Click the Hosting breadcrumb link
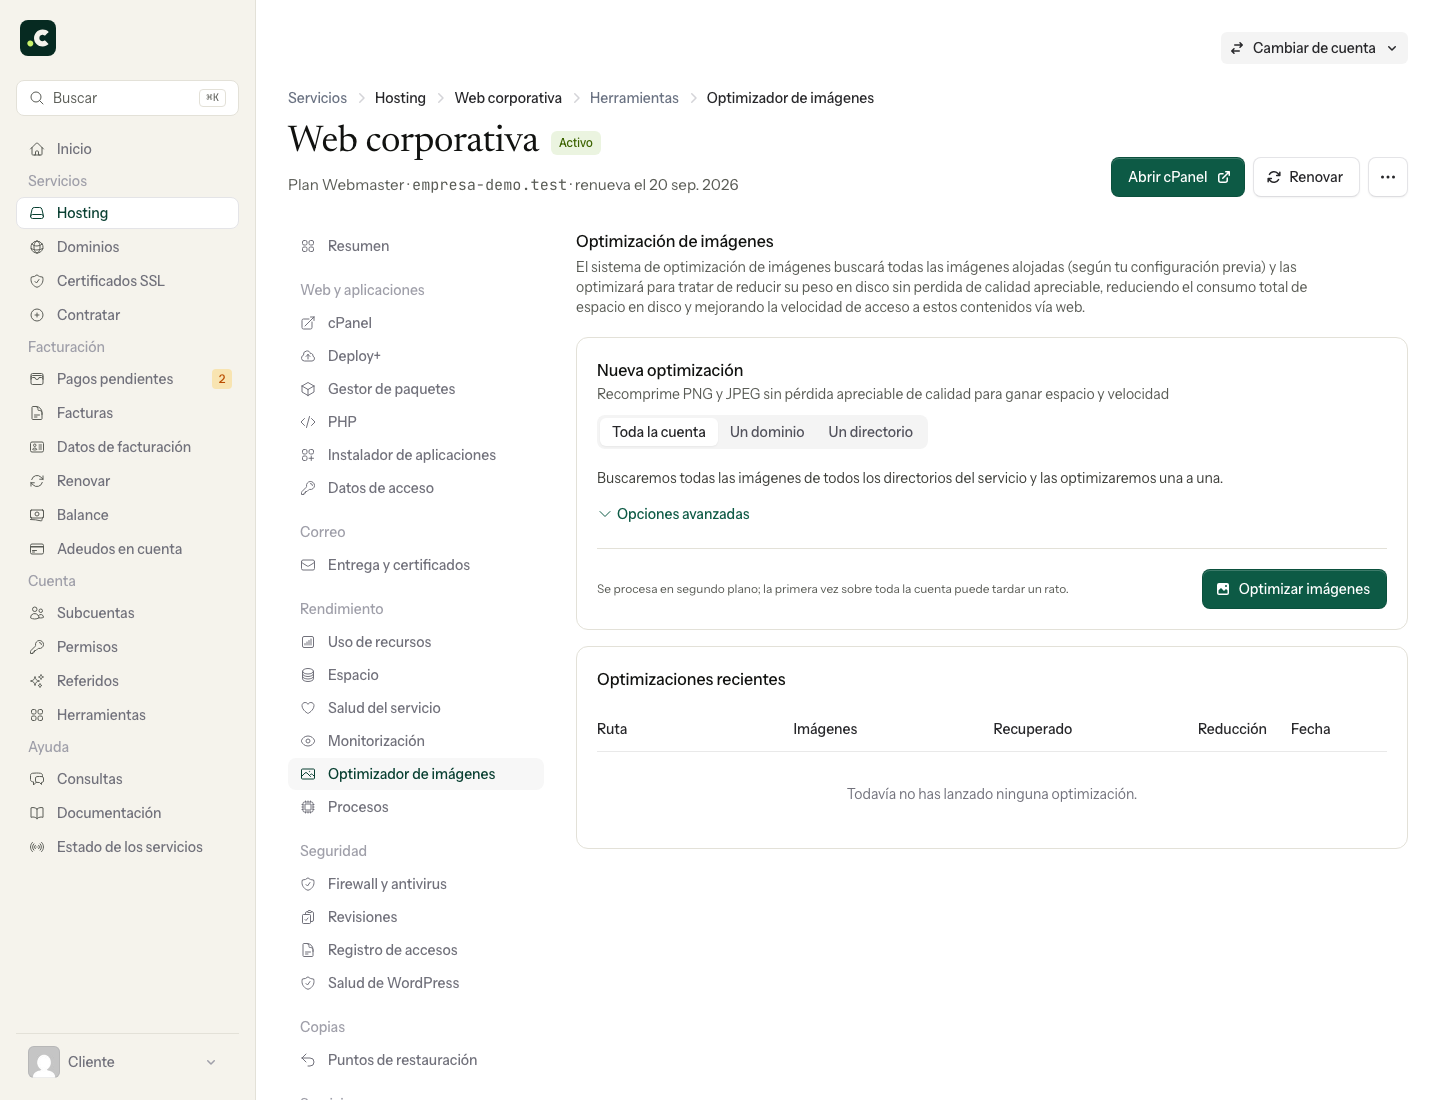This screenshot has width=1440, height=1100. pos(400,98)
